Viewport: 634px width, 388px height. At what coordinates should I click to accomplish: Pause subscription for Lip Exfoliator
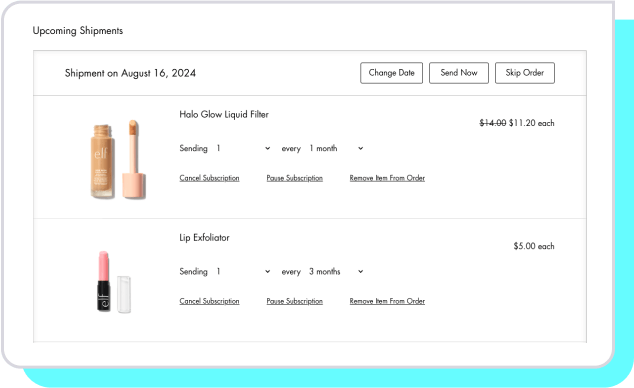294,301
